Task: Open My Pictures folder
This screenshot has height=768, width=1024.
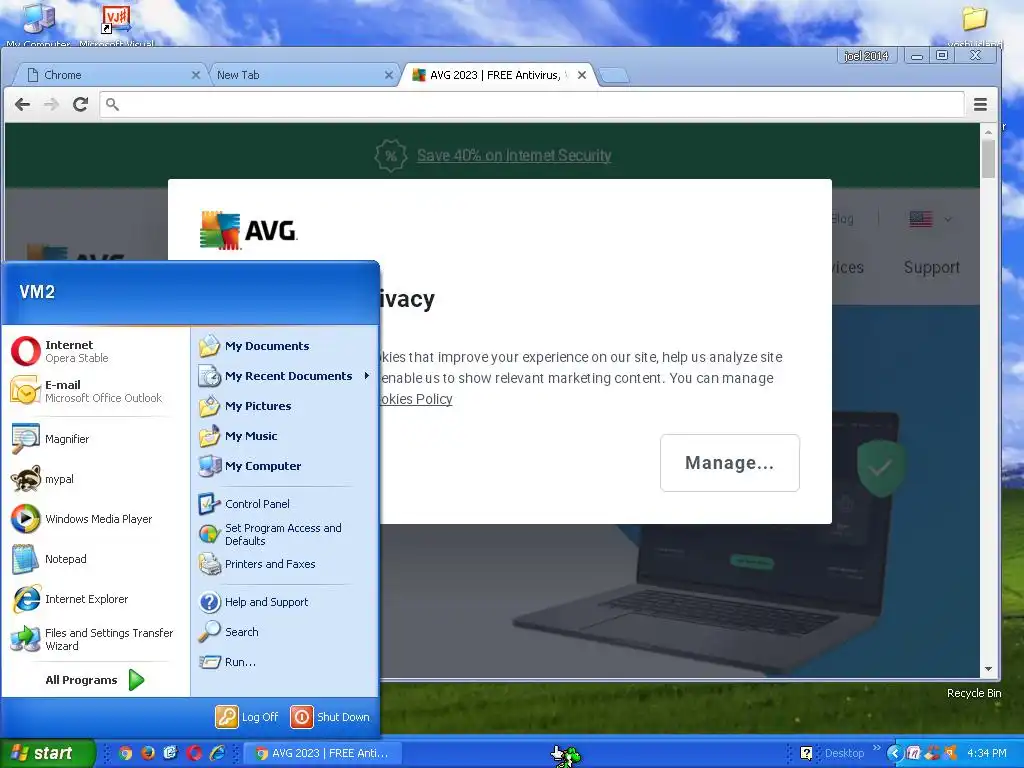Action: point(284,406)
